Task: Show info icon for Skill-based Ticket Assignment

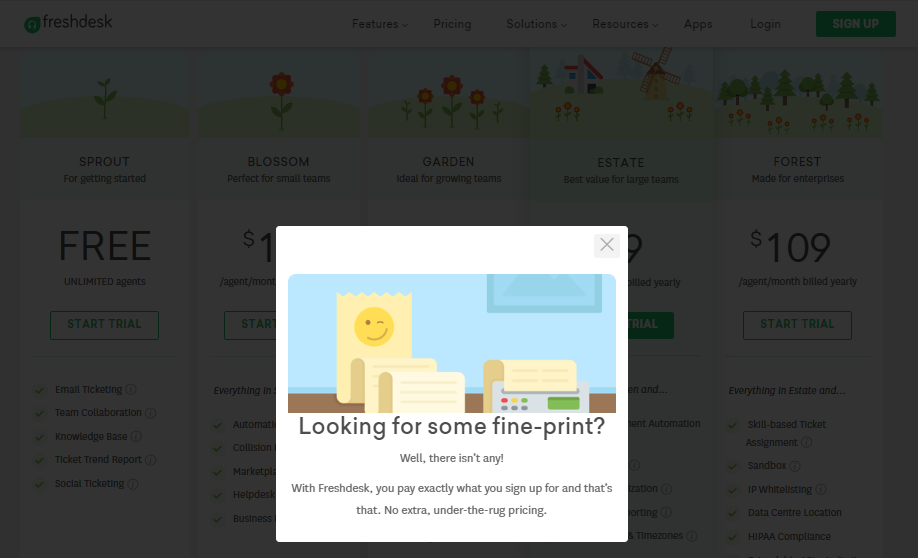Action: tap(806, 442)
